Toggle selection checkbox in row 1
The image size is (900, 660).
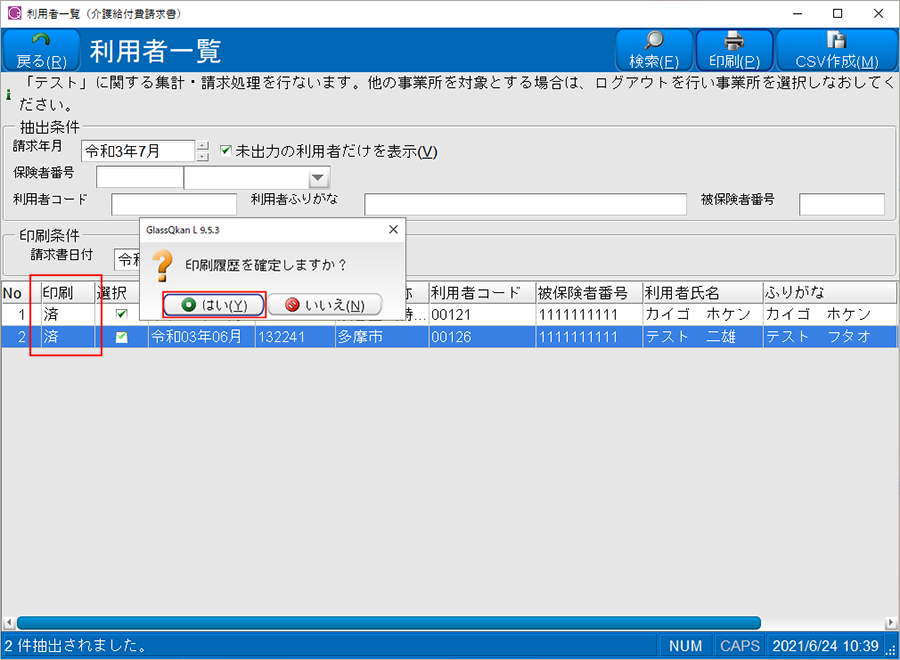[x=121, y=314]
